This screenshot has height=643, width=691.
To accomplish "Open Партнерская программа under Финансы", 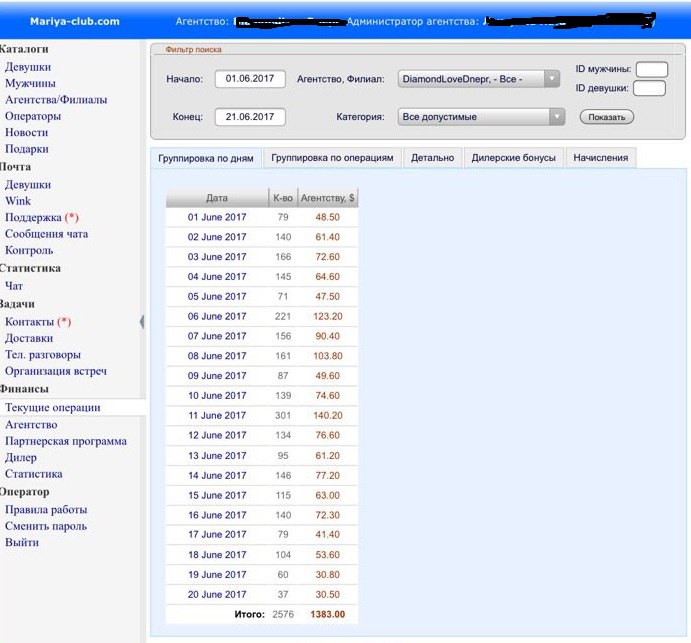I will click(66, 441).
